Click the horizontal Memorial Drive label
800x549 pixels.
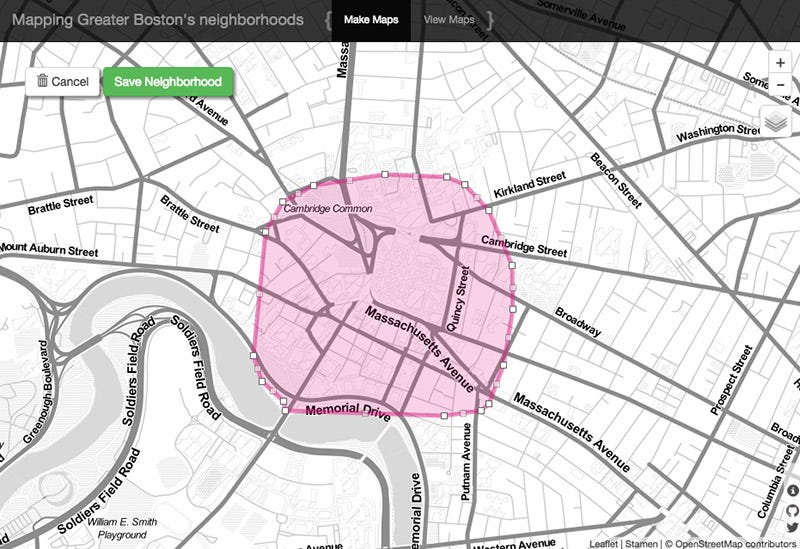[x=348, y=412]
